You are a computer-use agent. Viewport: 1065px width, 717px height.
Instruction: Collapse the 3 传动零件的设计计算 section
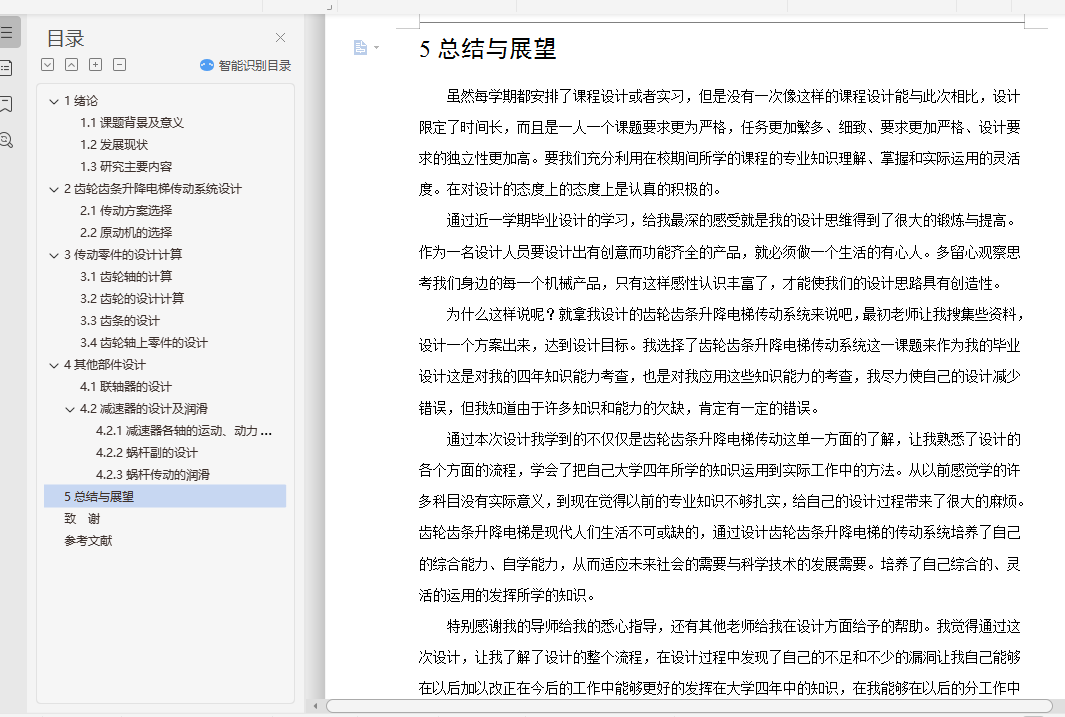click(x=54, y=255)
